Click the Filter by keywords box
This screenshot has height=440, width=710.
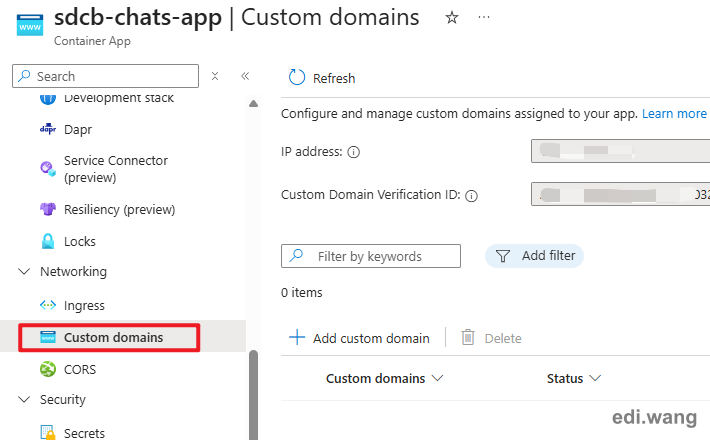(371, 256)
